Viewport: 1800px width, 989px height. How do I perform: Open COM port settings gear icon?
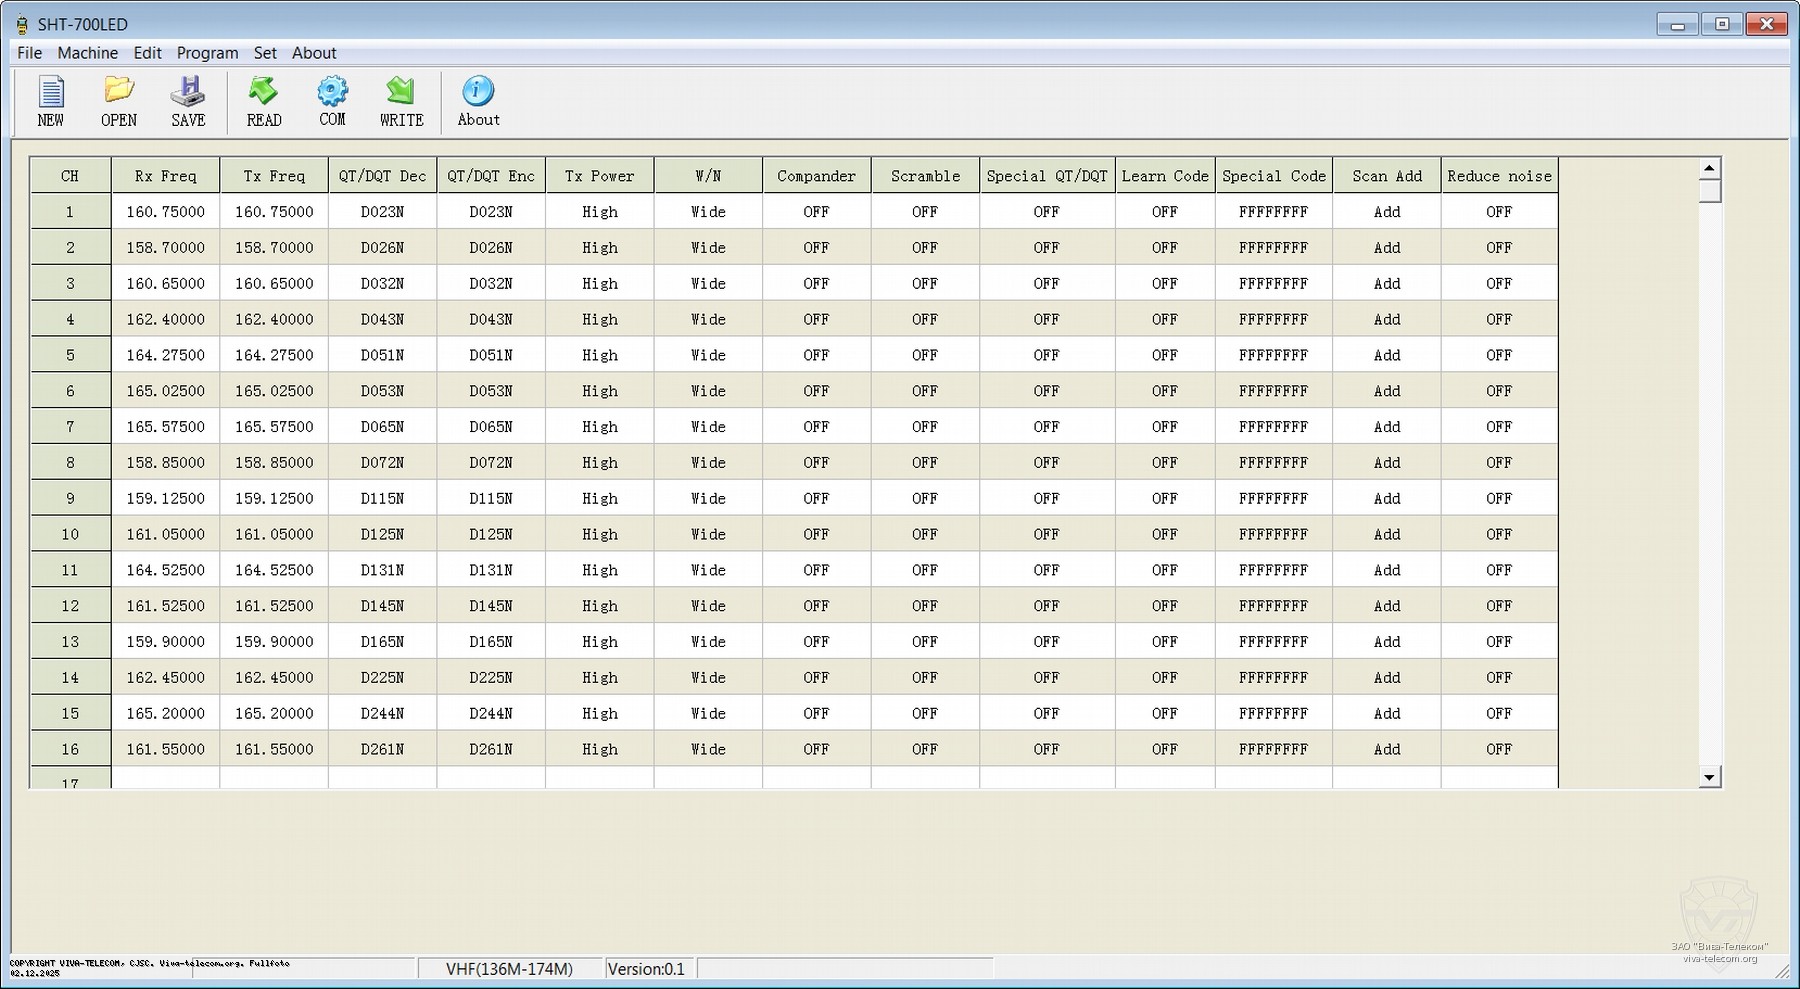click(332, 101)
